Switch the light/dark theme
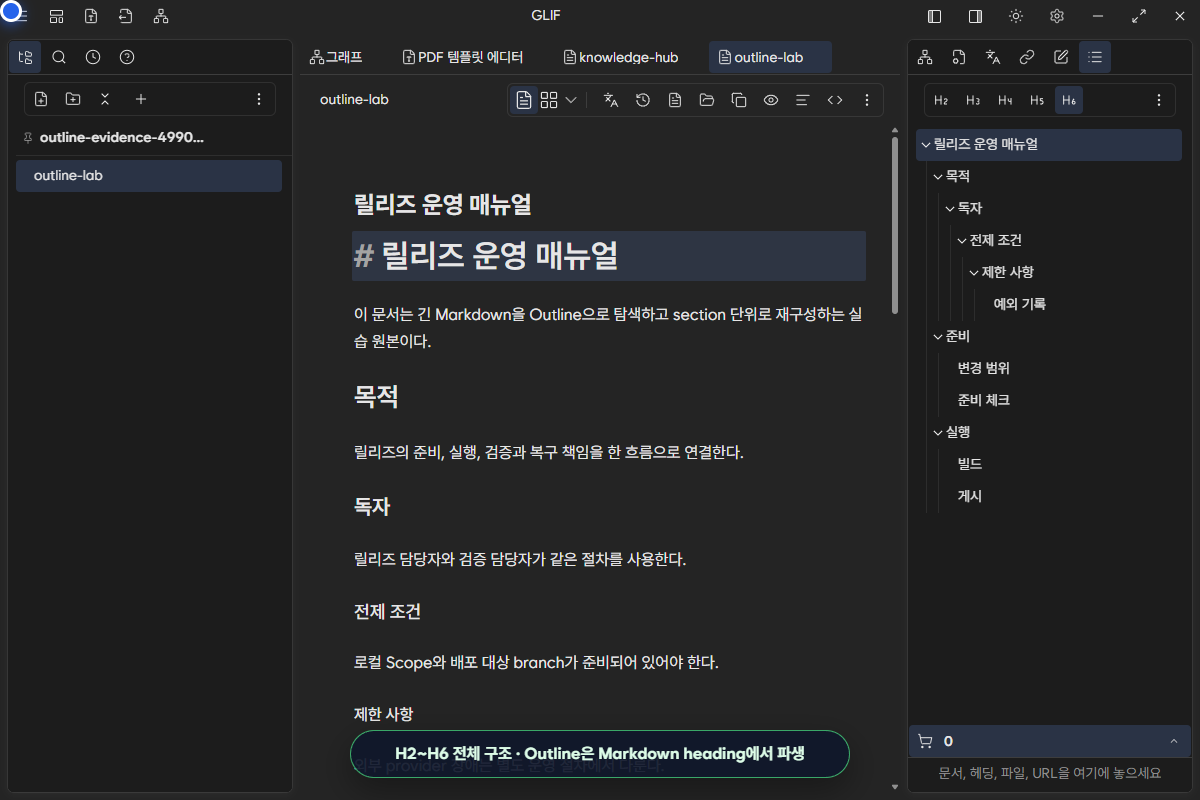 [x=1016, y=16]
